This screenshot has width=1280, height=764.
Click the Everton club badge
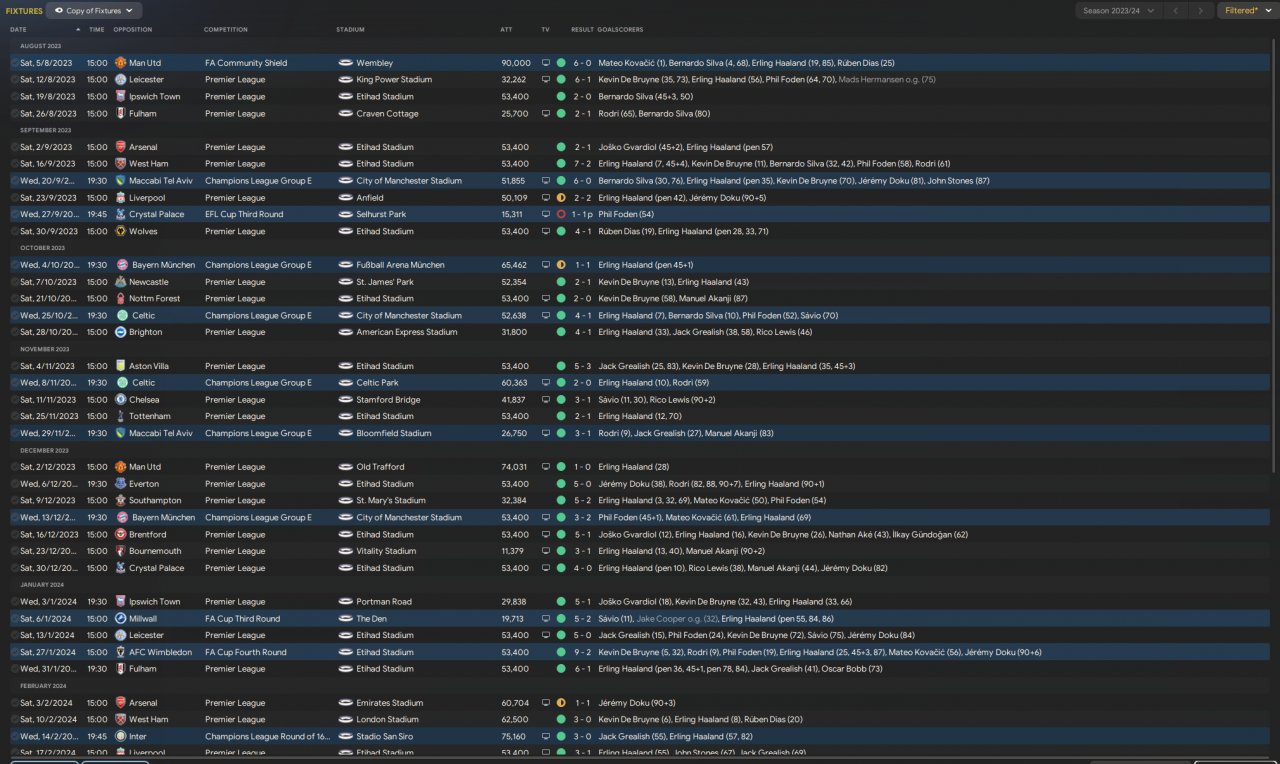[120, 484]
